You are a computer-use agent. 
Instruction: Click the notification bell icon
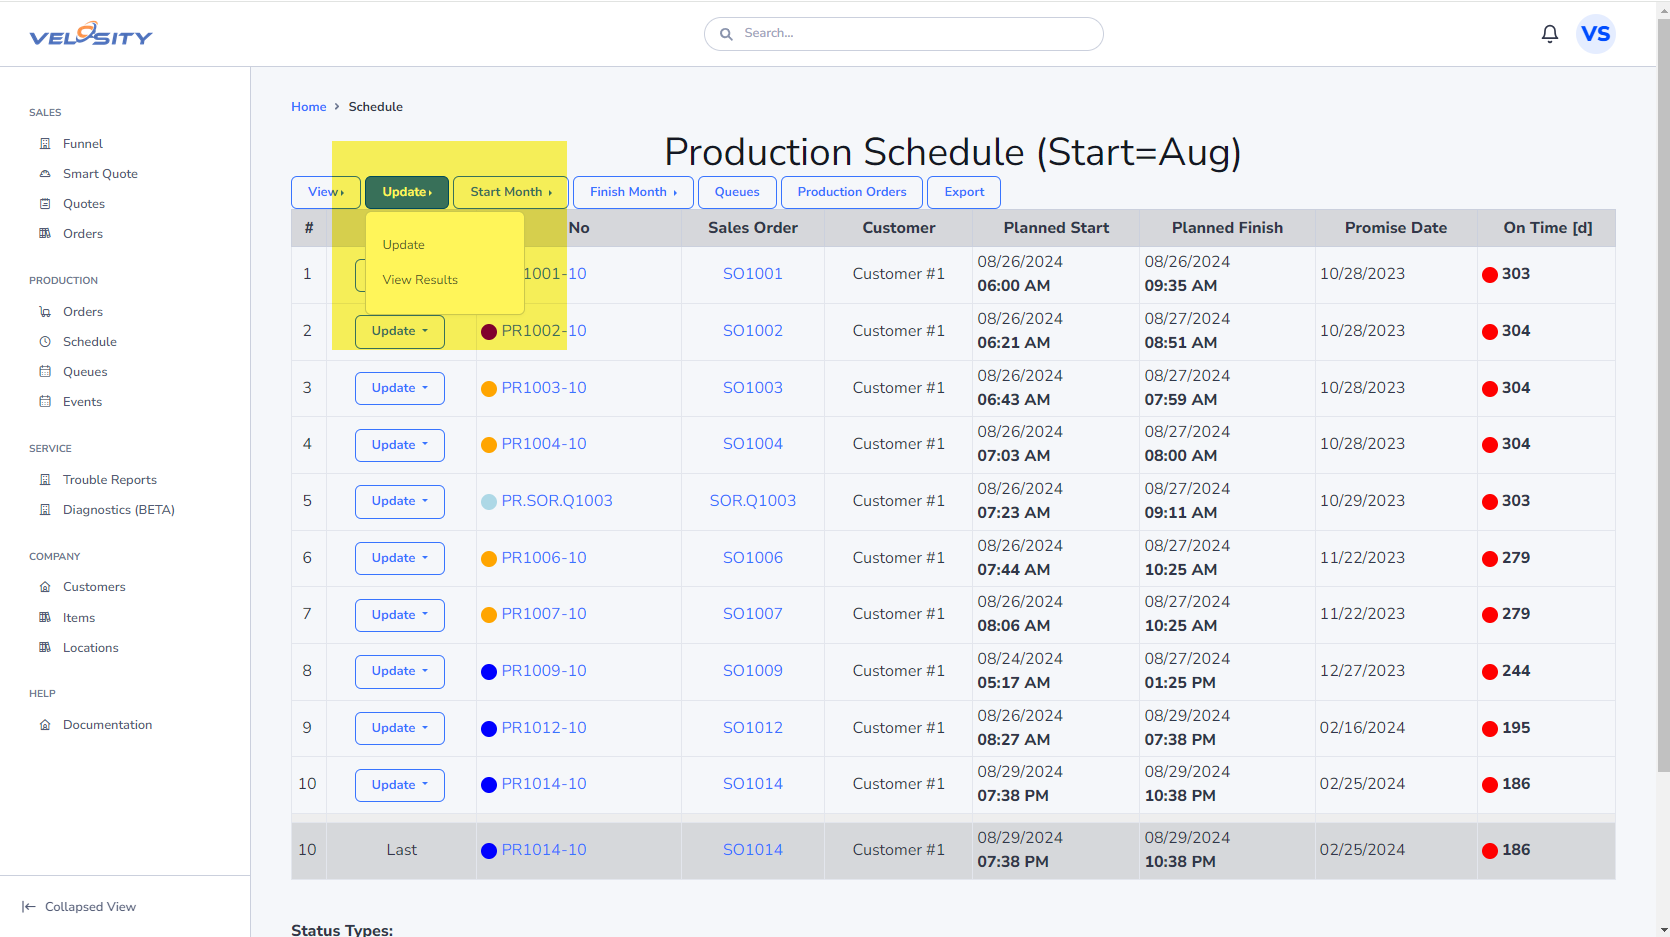1549,34
